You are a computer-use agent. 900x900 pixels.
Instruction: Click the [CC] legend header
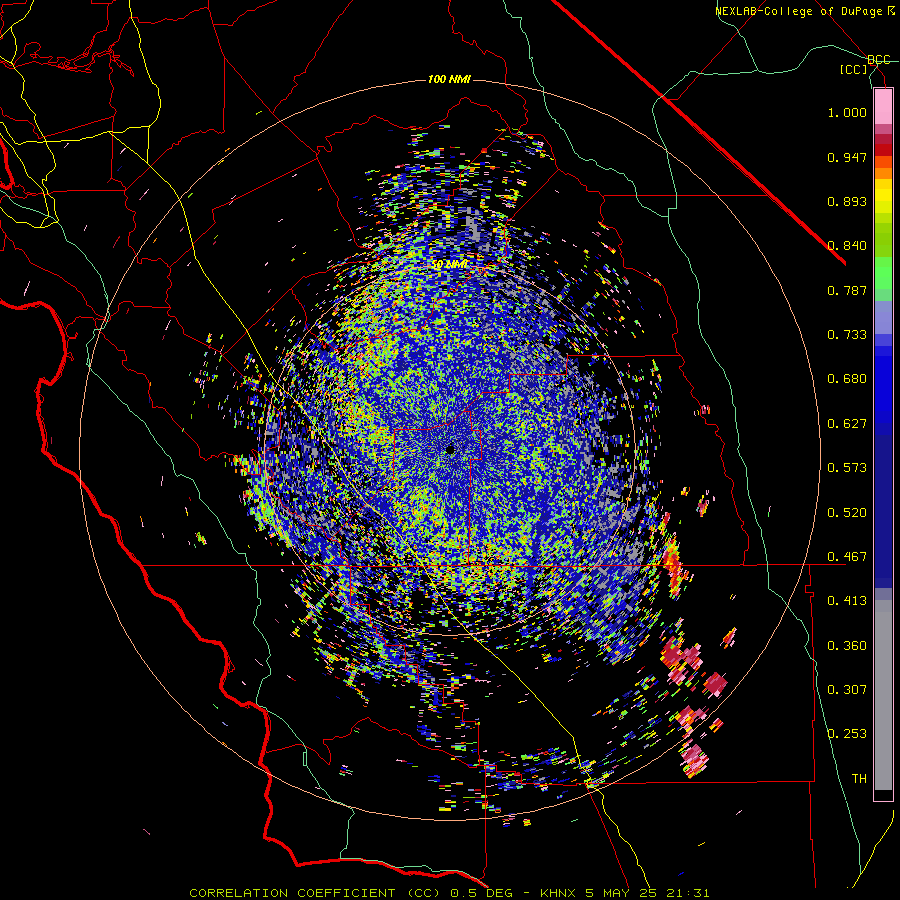(853, 69)
